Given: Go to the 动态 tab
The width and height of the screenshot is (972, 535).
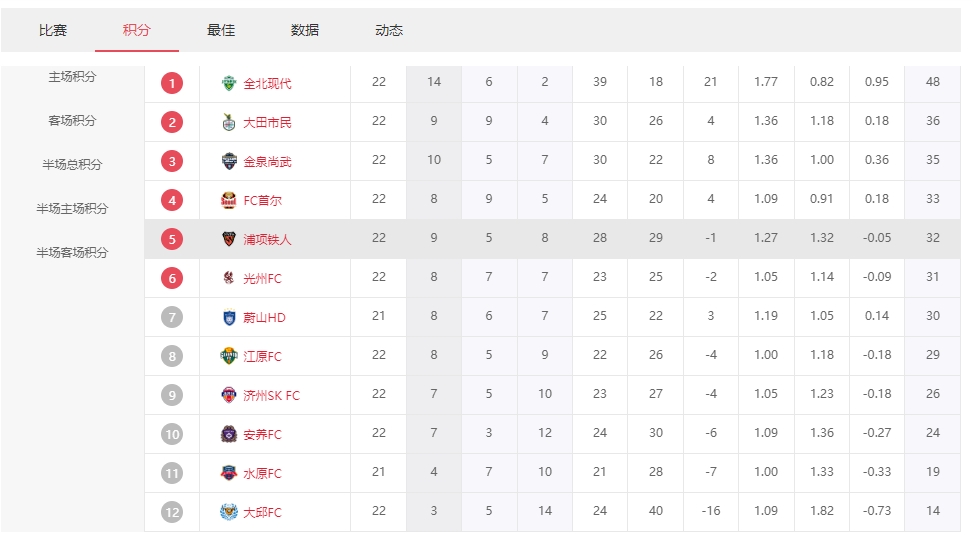Looking at the screenshot, I should [389, 30].
